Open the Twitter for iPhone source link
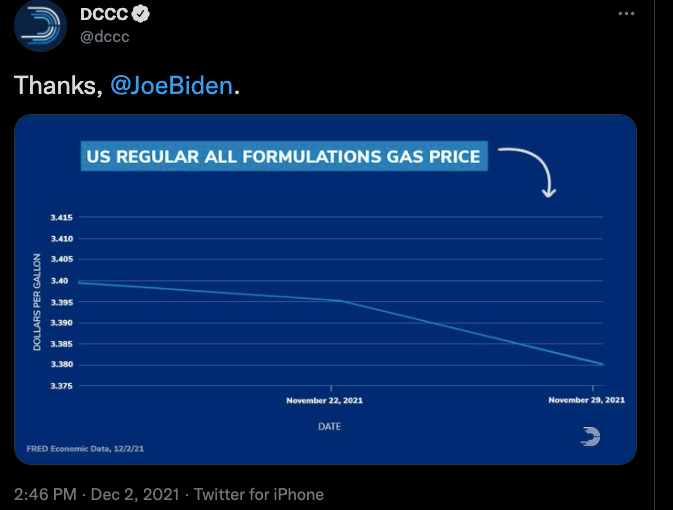The height and width of the screenshot is (510, 673). pos(258,494)
